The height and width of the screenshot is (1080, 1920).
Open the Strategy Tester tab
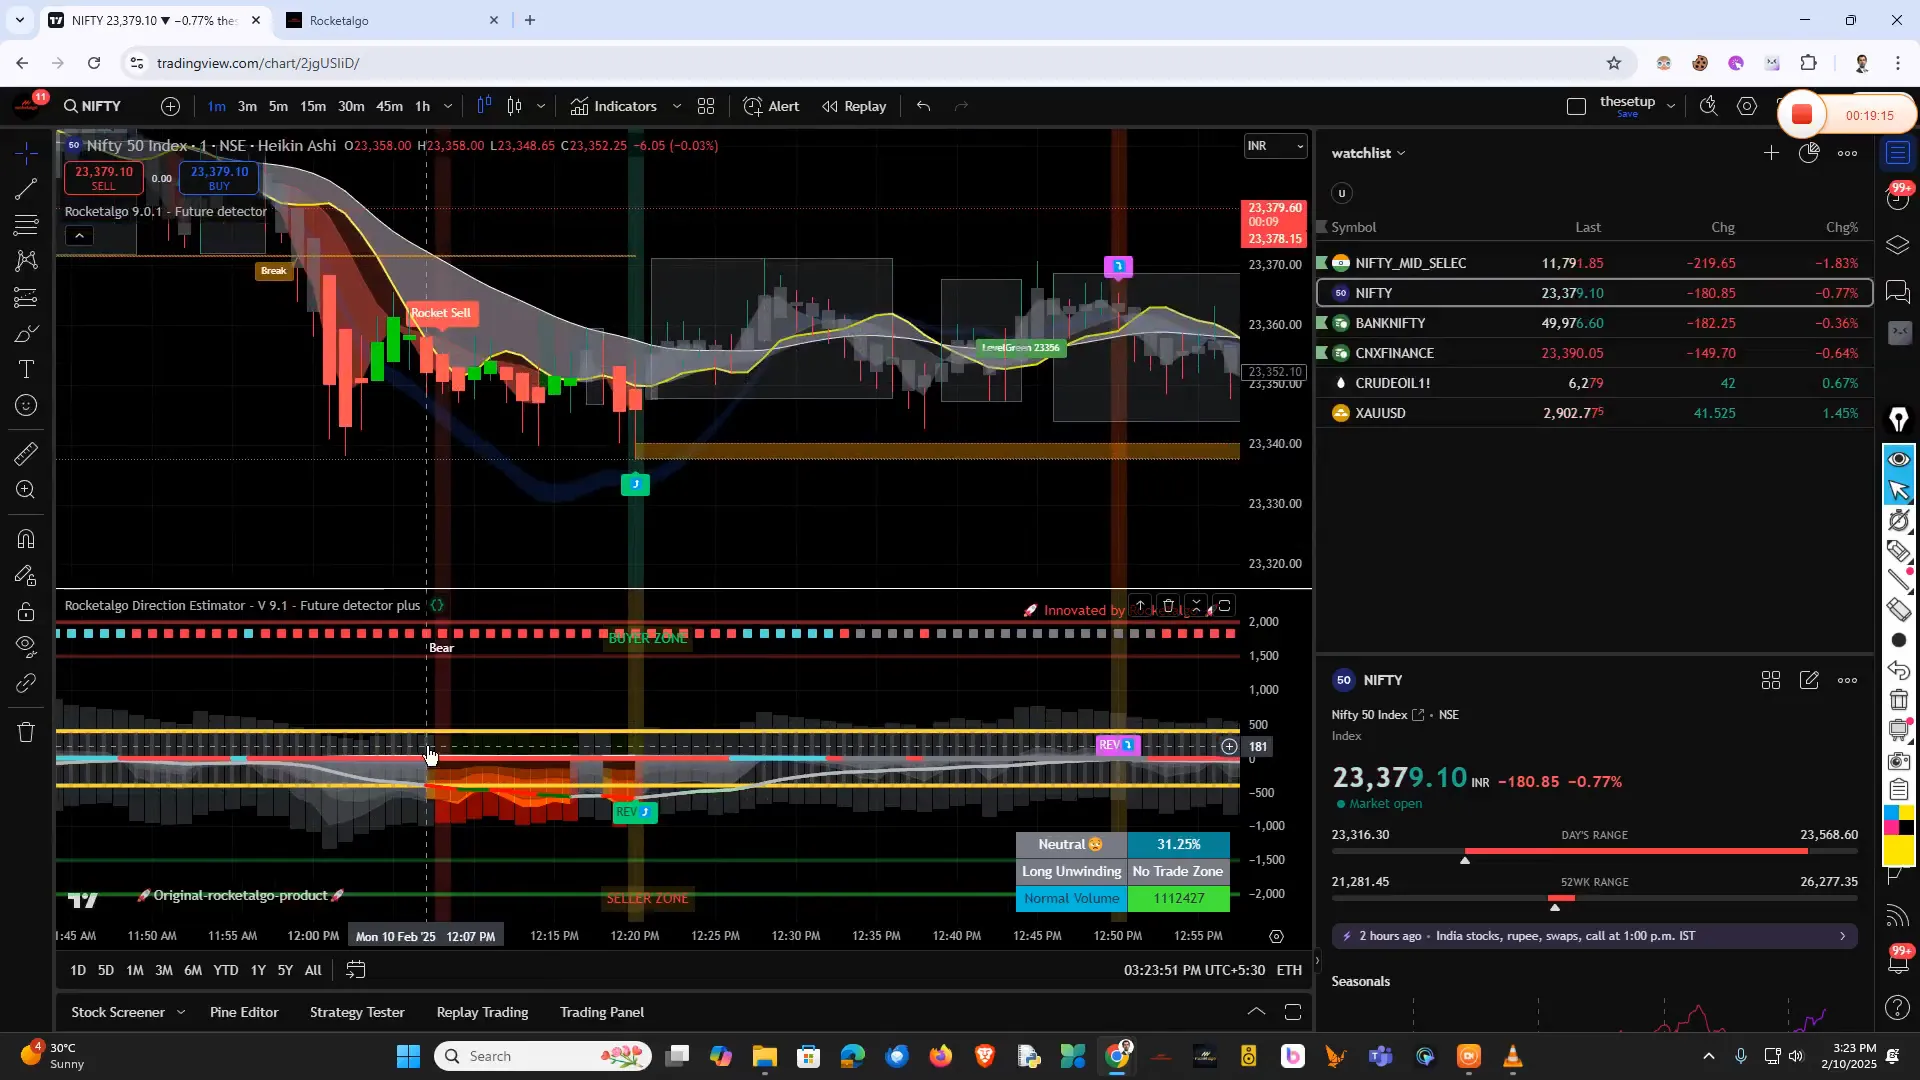(x=356, y=1012)
